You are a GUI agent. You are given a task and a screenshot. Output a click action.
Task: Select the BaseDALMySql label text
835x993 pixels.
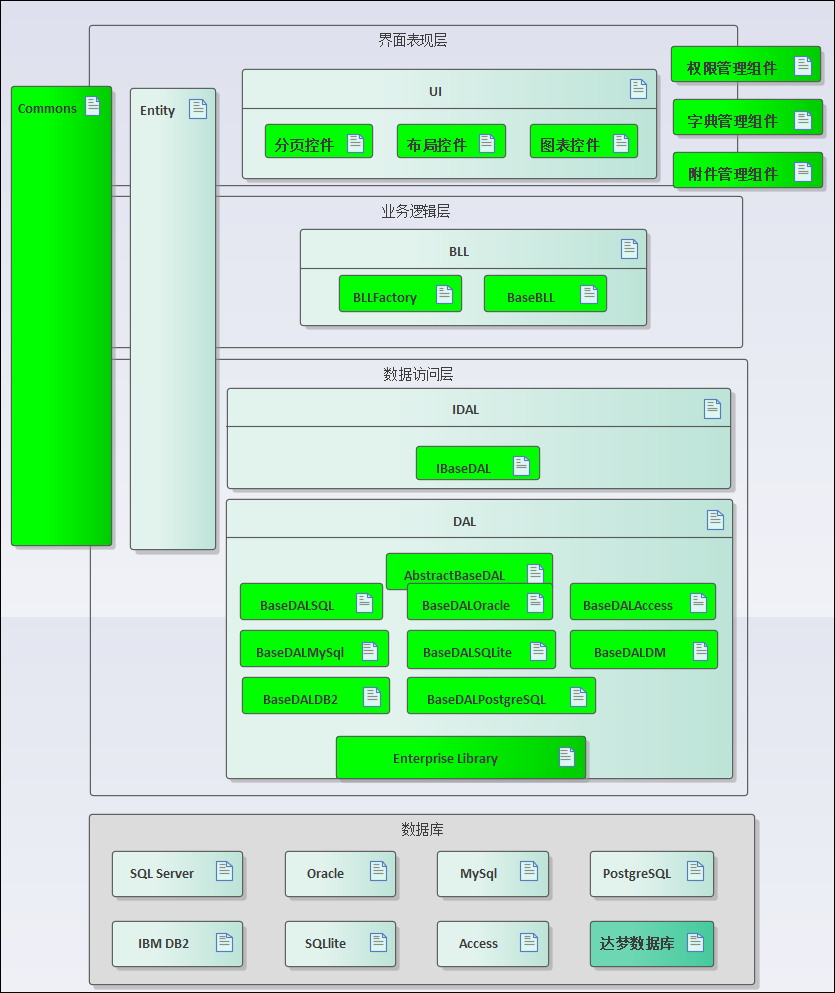point(300,653)
